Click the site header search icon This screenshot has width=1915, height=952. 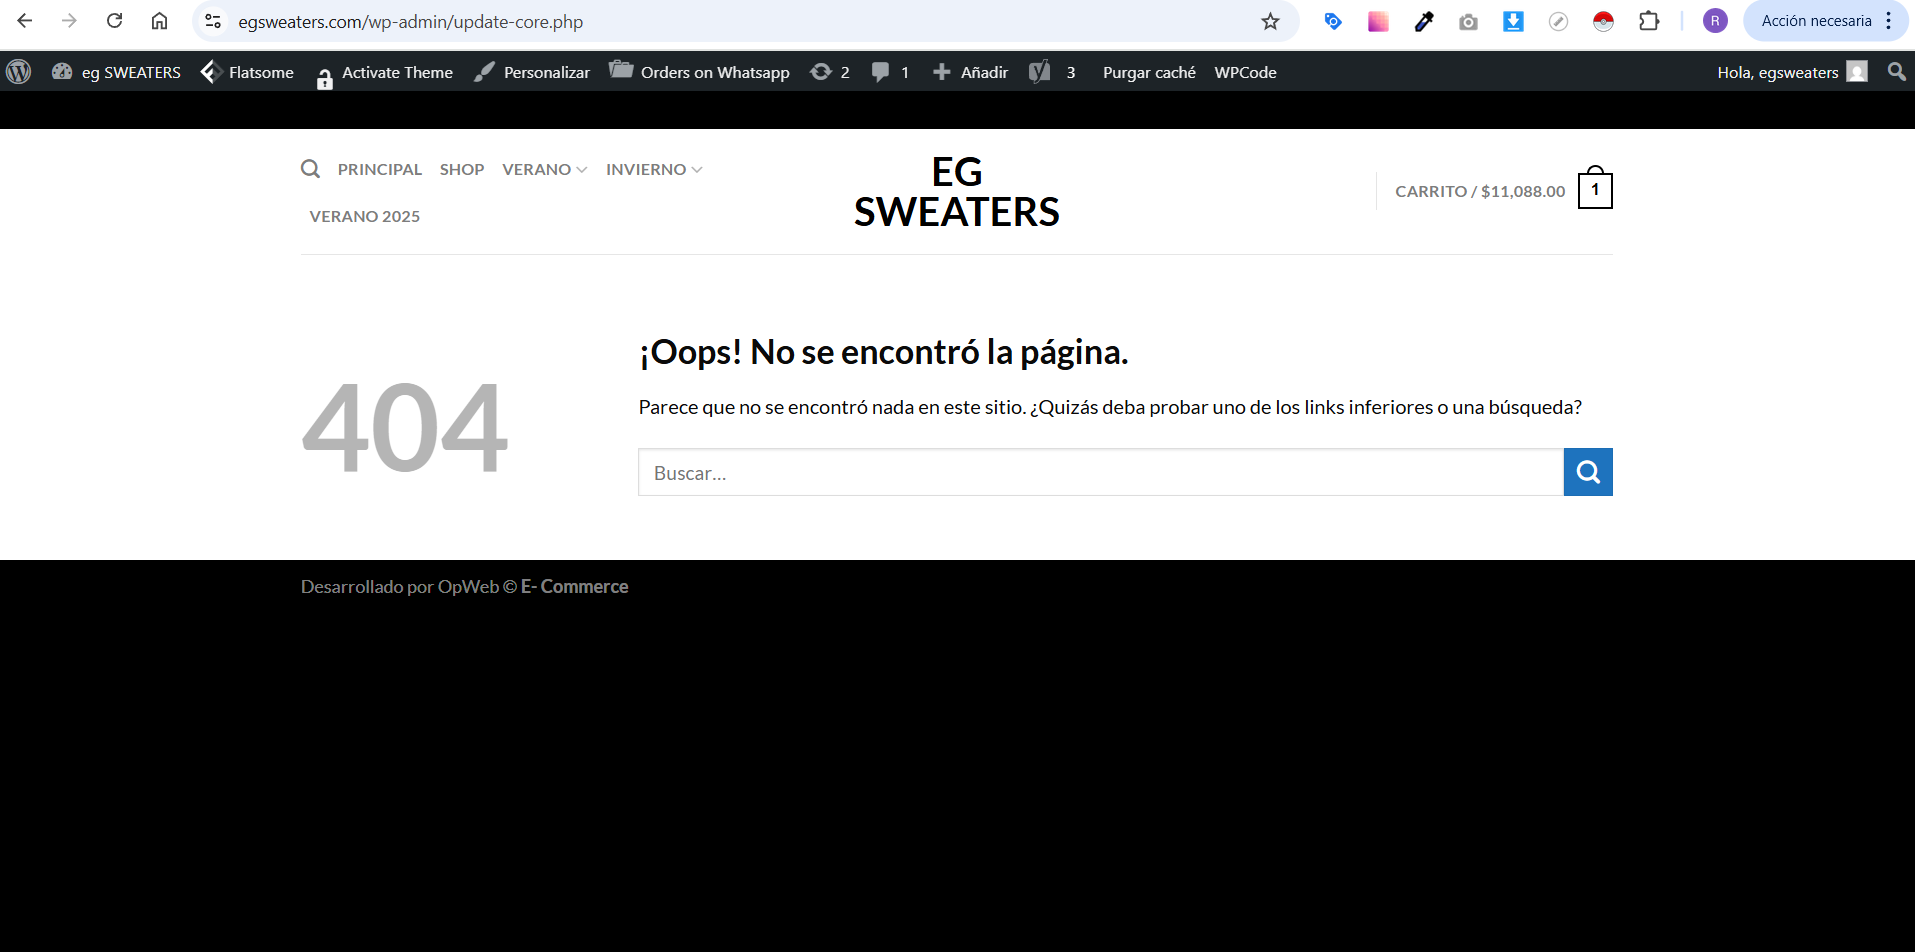coord(311,169)
